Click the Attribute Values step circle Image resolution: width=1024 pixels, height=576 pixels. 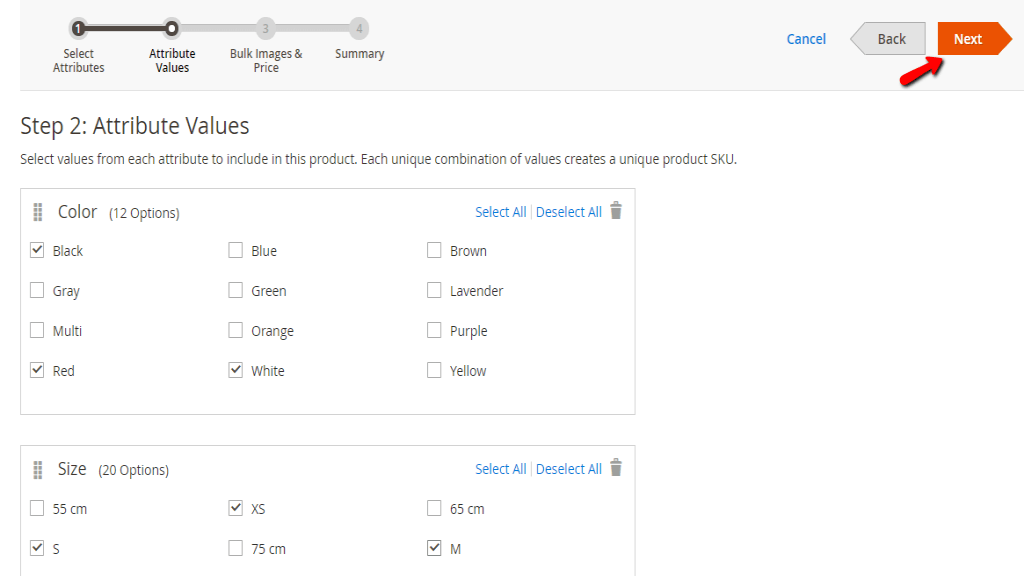pos(171,30)
